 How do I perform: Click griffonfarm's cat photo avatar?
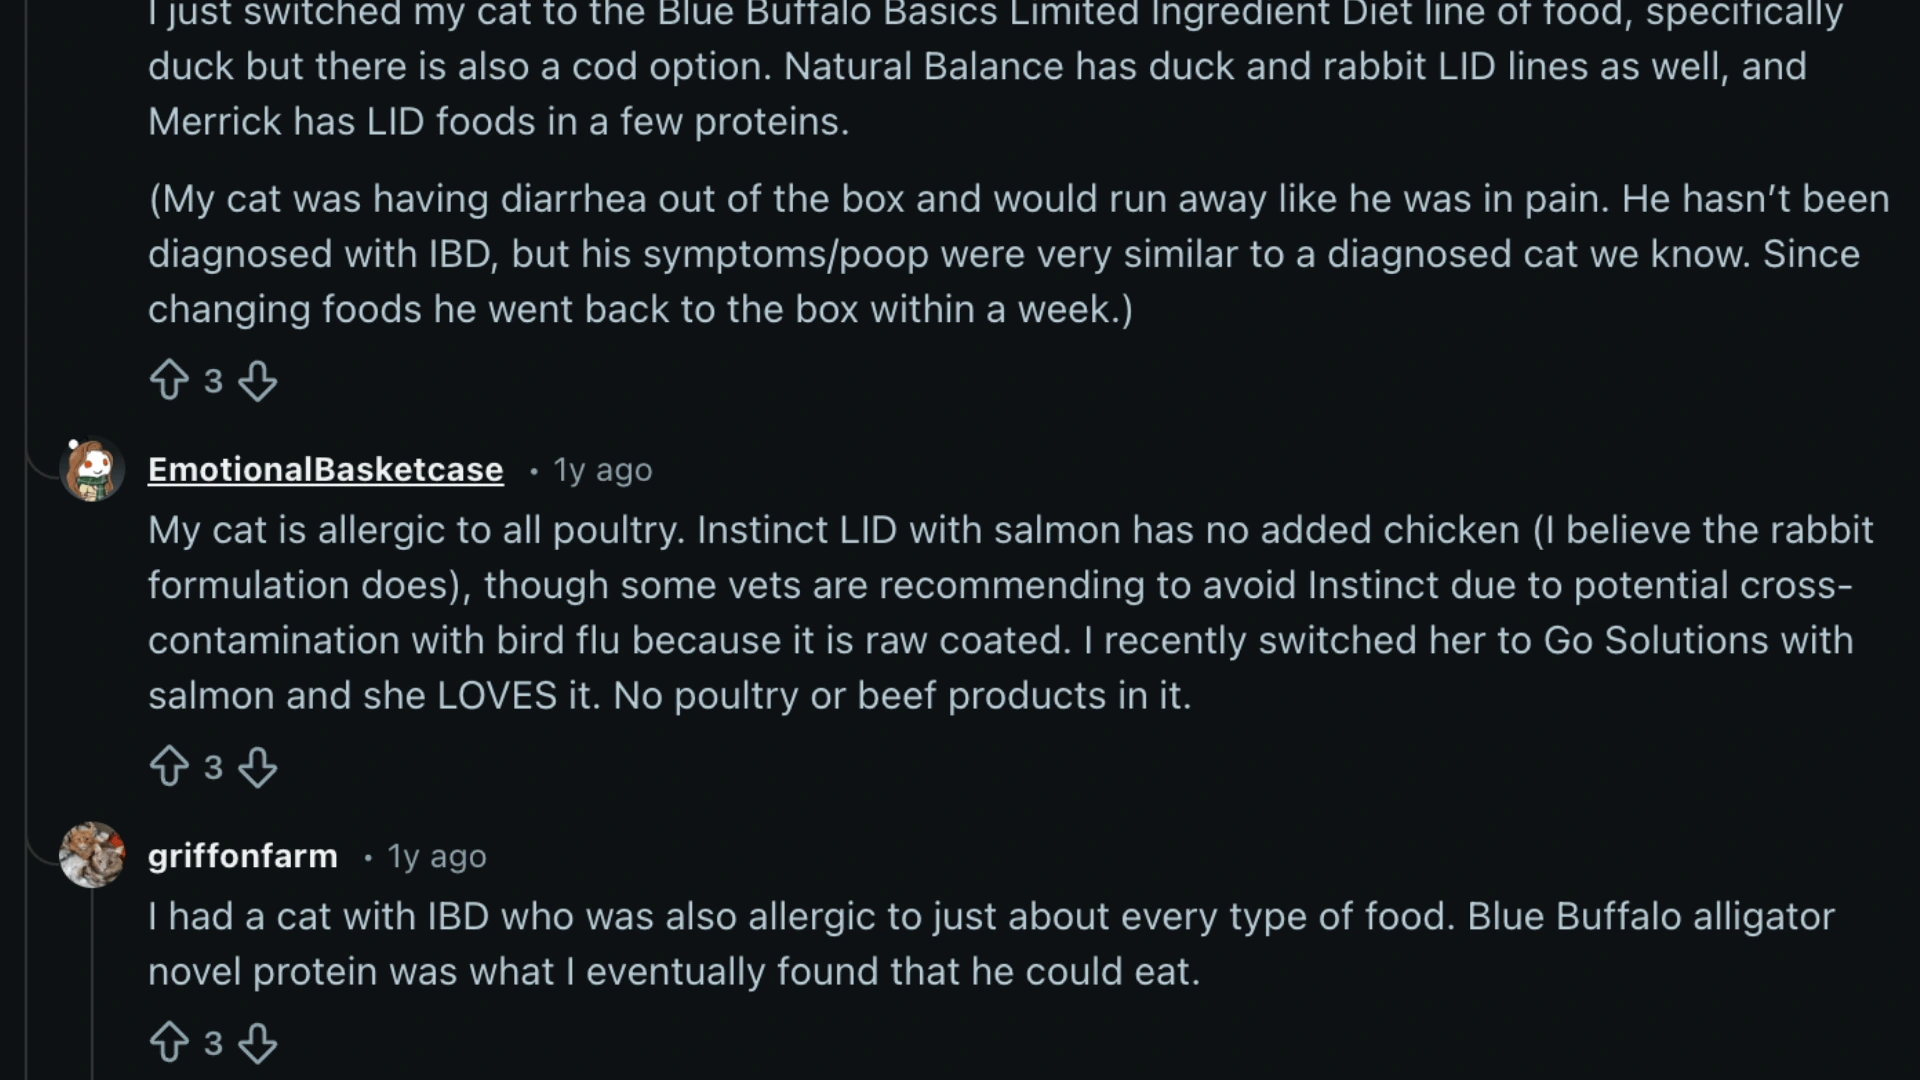click(91, 855)
